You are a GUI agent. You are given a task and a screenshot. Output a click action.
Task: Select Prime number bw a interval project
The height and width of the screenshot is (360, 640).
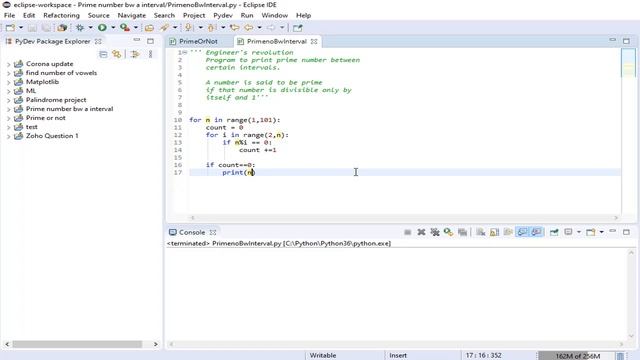[69, 109]
